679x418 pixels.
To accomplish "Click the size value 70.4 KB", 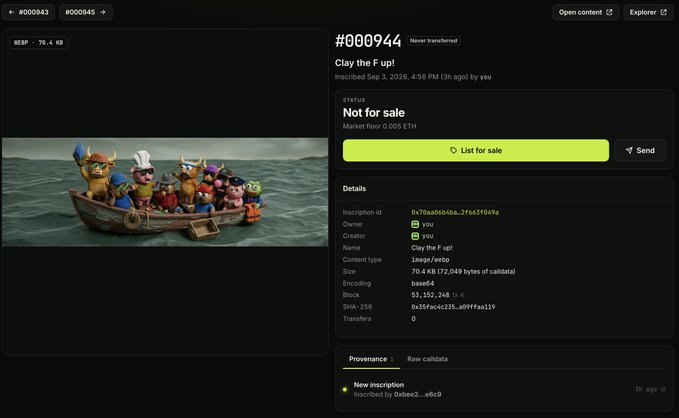I will tap(463, 272).
